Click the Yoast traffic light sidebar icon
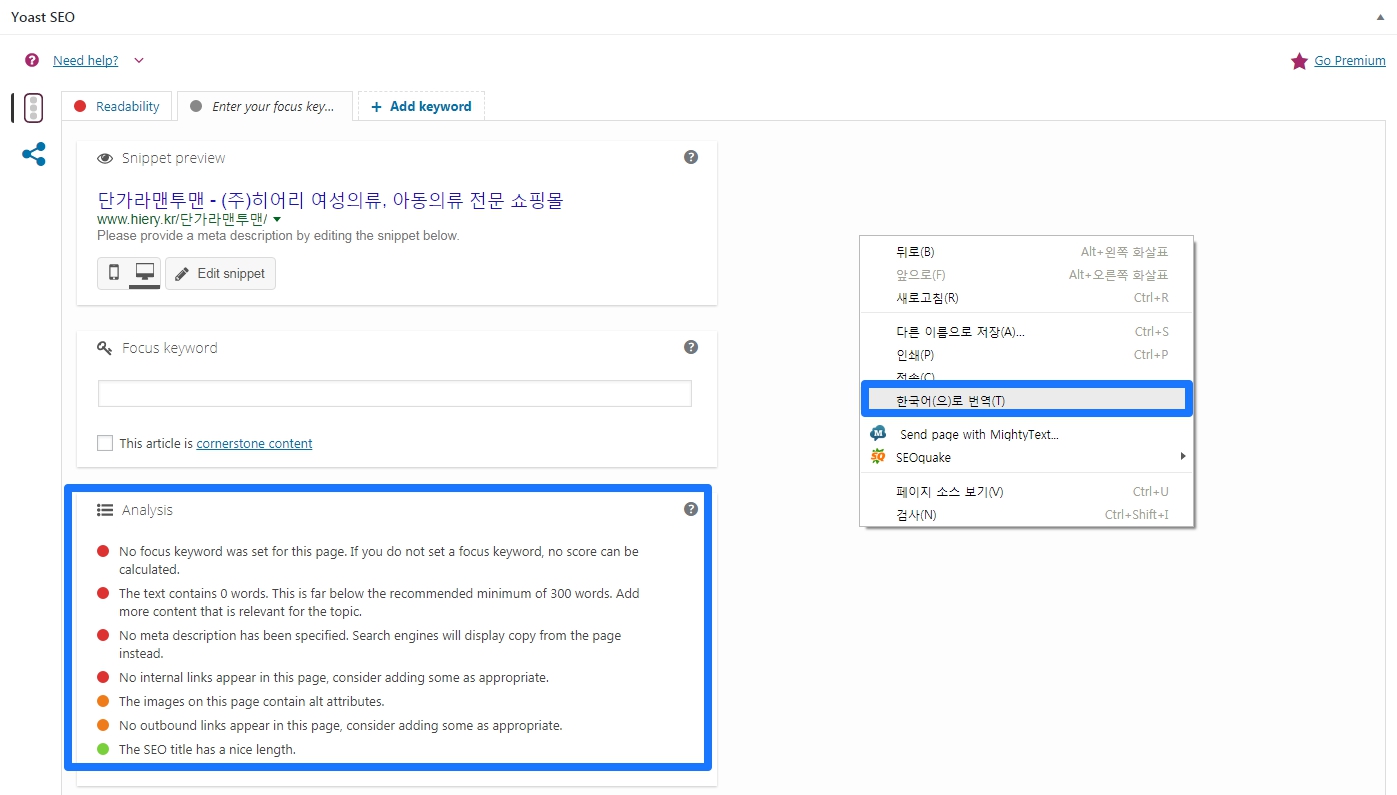This screenshot has height=795, width=1397. [x=33, y=107]
